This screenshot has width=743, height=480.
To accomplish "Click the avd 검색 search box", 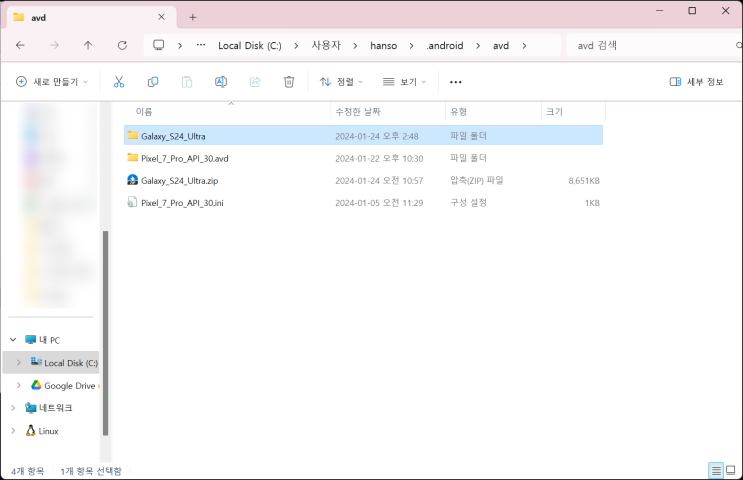I will pos(654,45).
